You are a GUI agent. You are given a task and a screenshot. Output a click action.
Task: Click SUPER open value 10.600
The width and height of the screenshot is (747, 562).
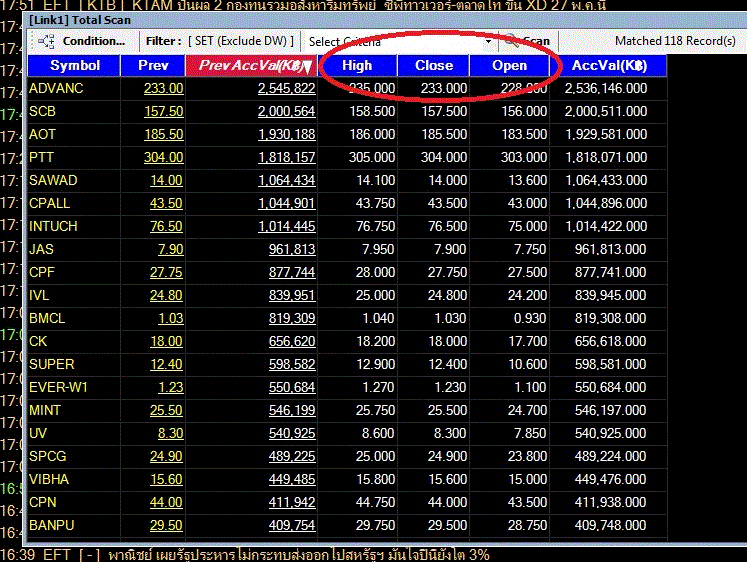click(527, 364)
